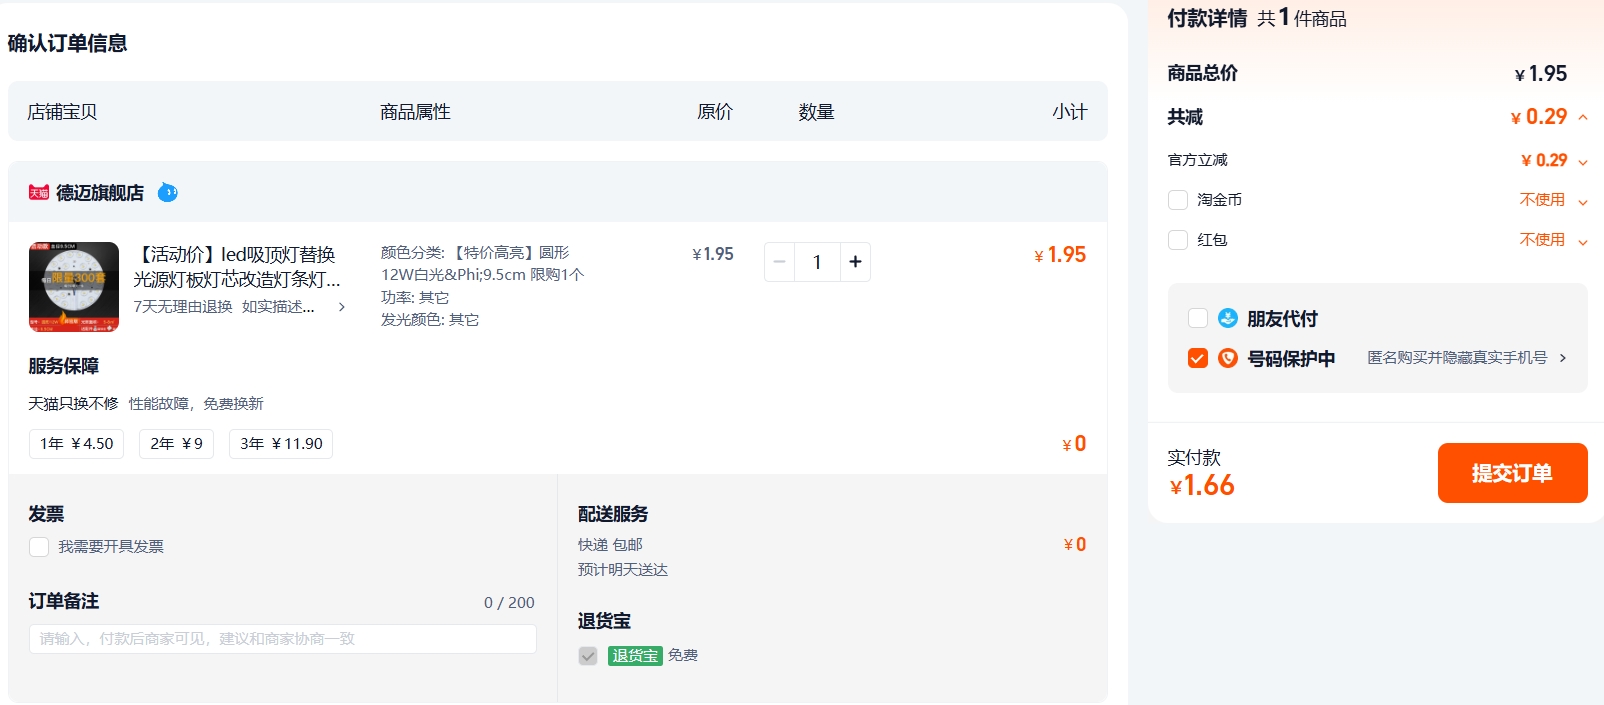Click the Tmall logo beside 德迈旗舰店
Image resolution: width=1604 pixels, height=705 pixels.
39,192
